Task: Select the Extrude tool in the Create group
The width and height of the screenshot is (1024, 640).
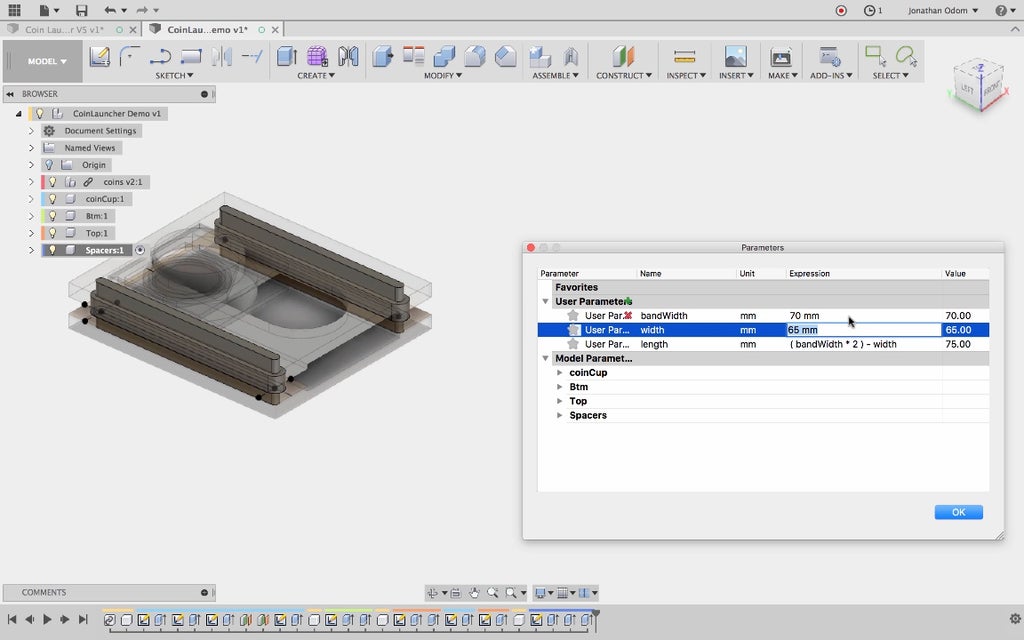Action: (x=287, y=57)
